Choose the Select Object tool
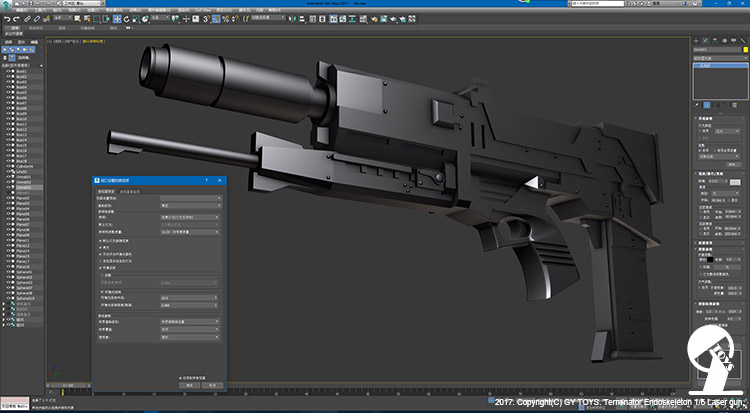 pyautogui.click(x=78, y=19)
